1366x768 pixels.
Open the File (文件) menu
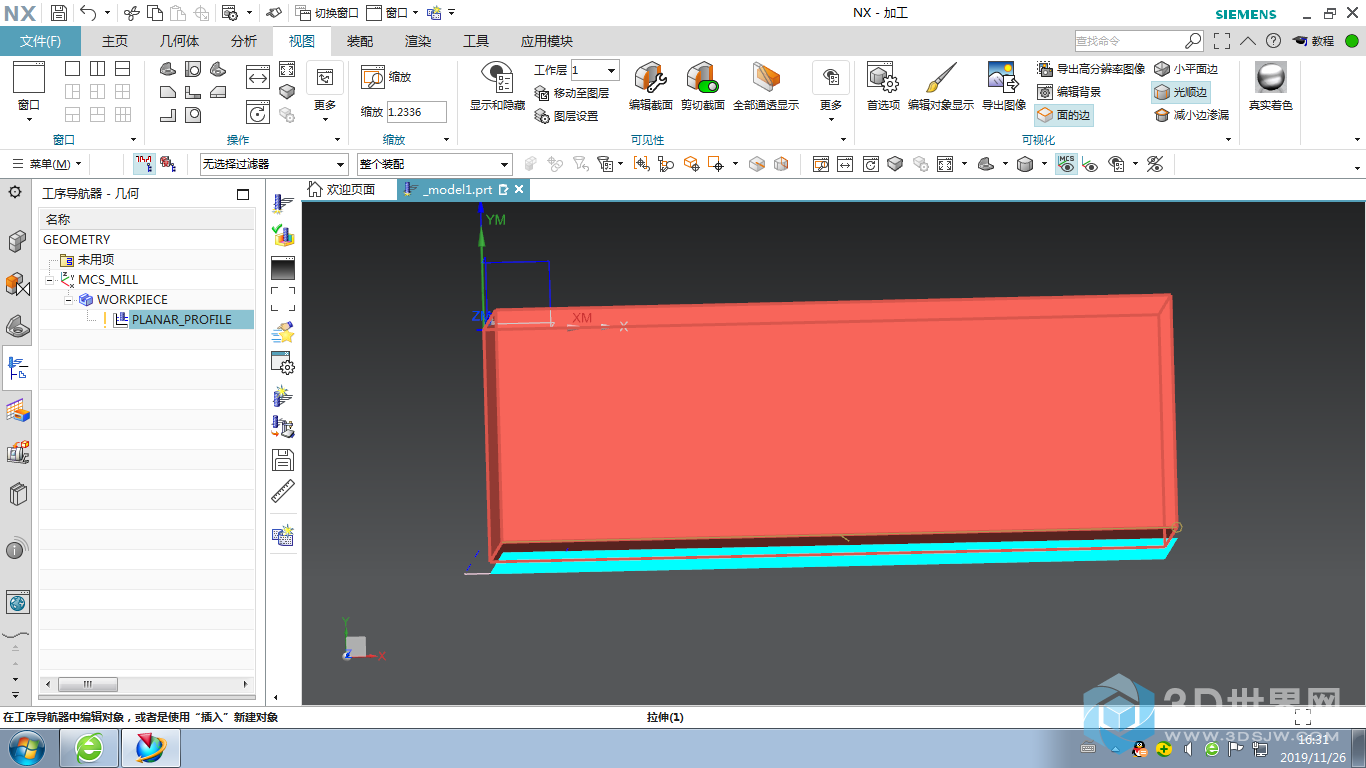[x=41, y=41]
